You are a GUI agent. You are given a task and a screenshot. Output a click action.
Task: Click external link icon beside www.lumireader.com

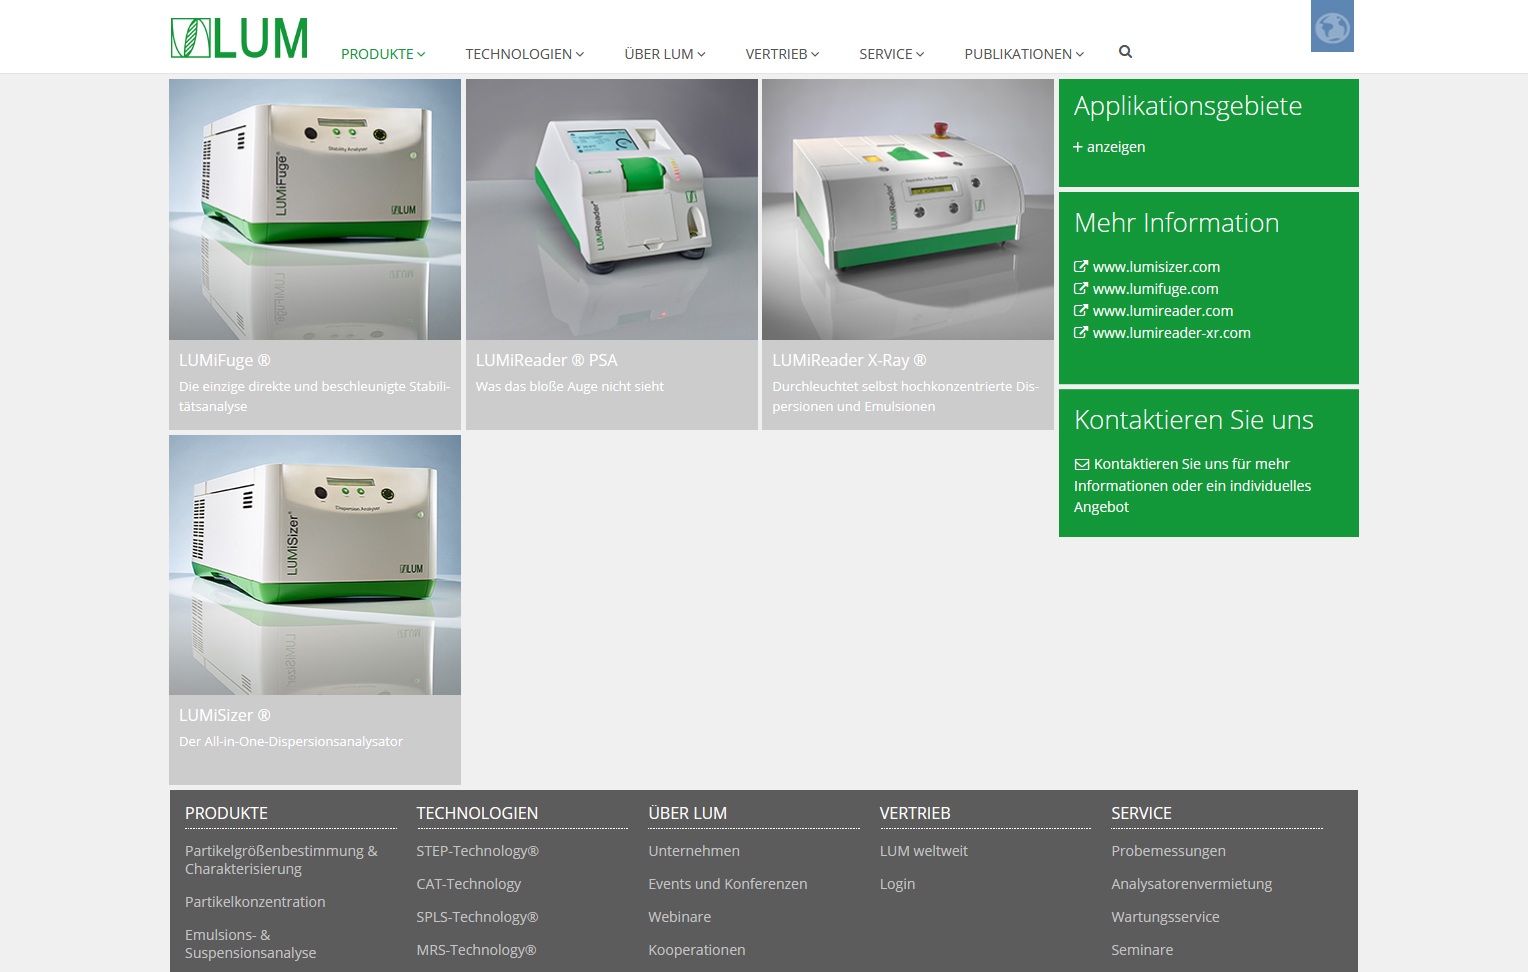(1080, 311)
